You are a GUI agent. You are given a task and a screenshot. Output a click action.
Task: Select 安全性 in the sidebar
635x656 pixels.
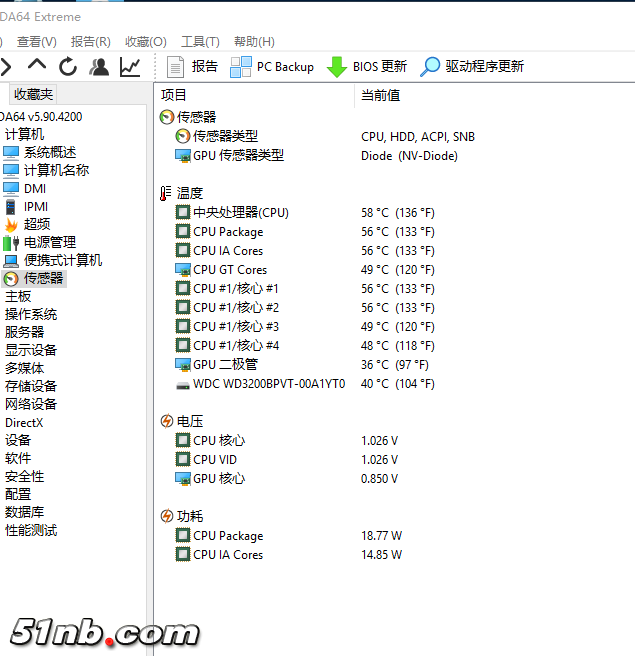point(24,477)
